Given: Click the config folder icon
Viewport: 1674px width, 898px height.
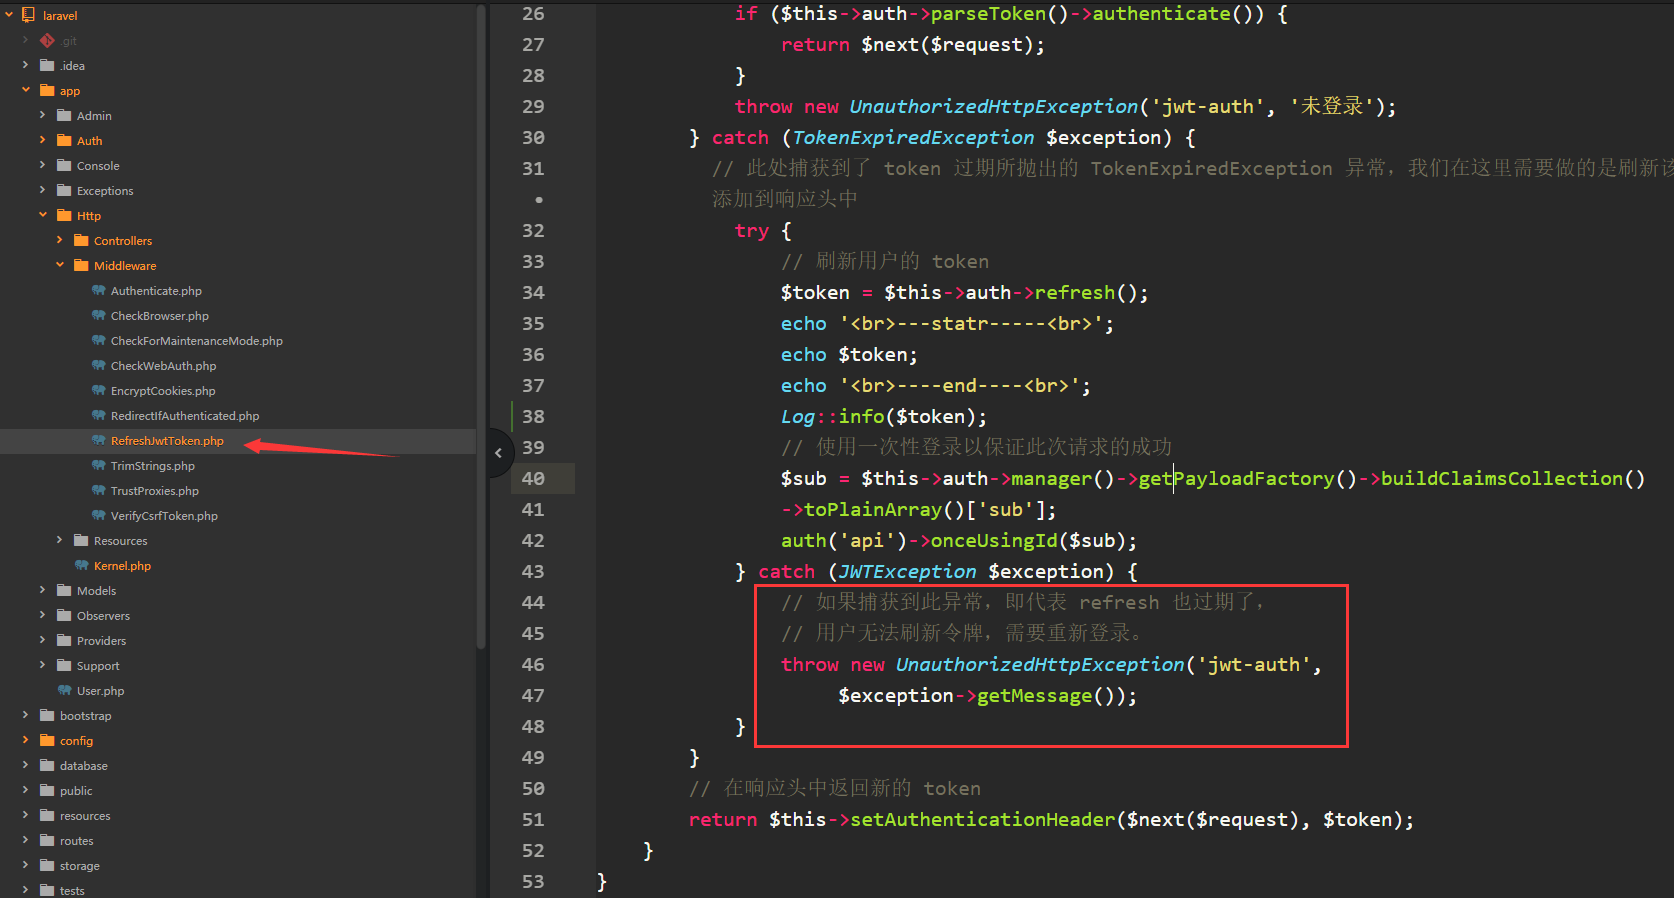Looking at the screenshot, I should tap(47, 740).
